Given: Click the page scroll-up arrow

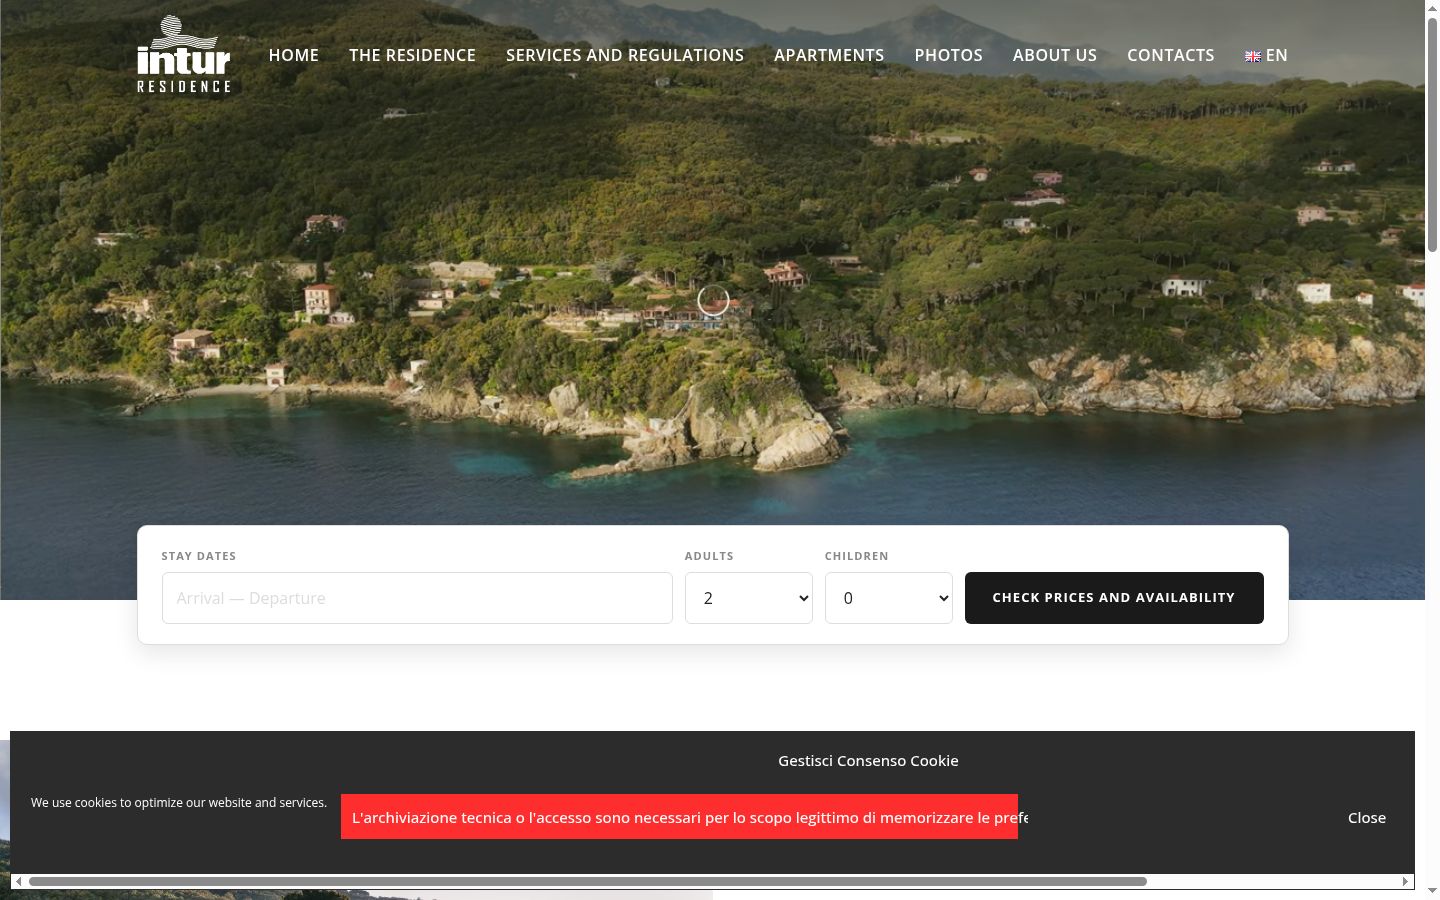Looking at the screenshot, I should (1432, 7).
